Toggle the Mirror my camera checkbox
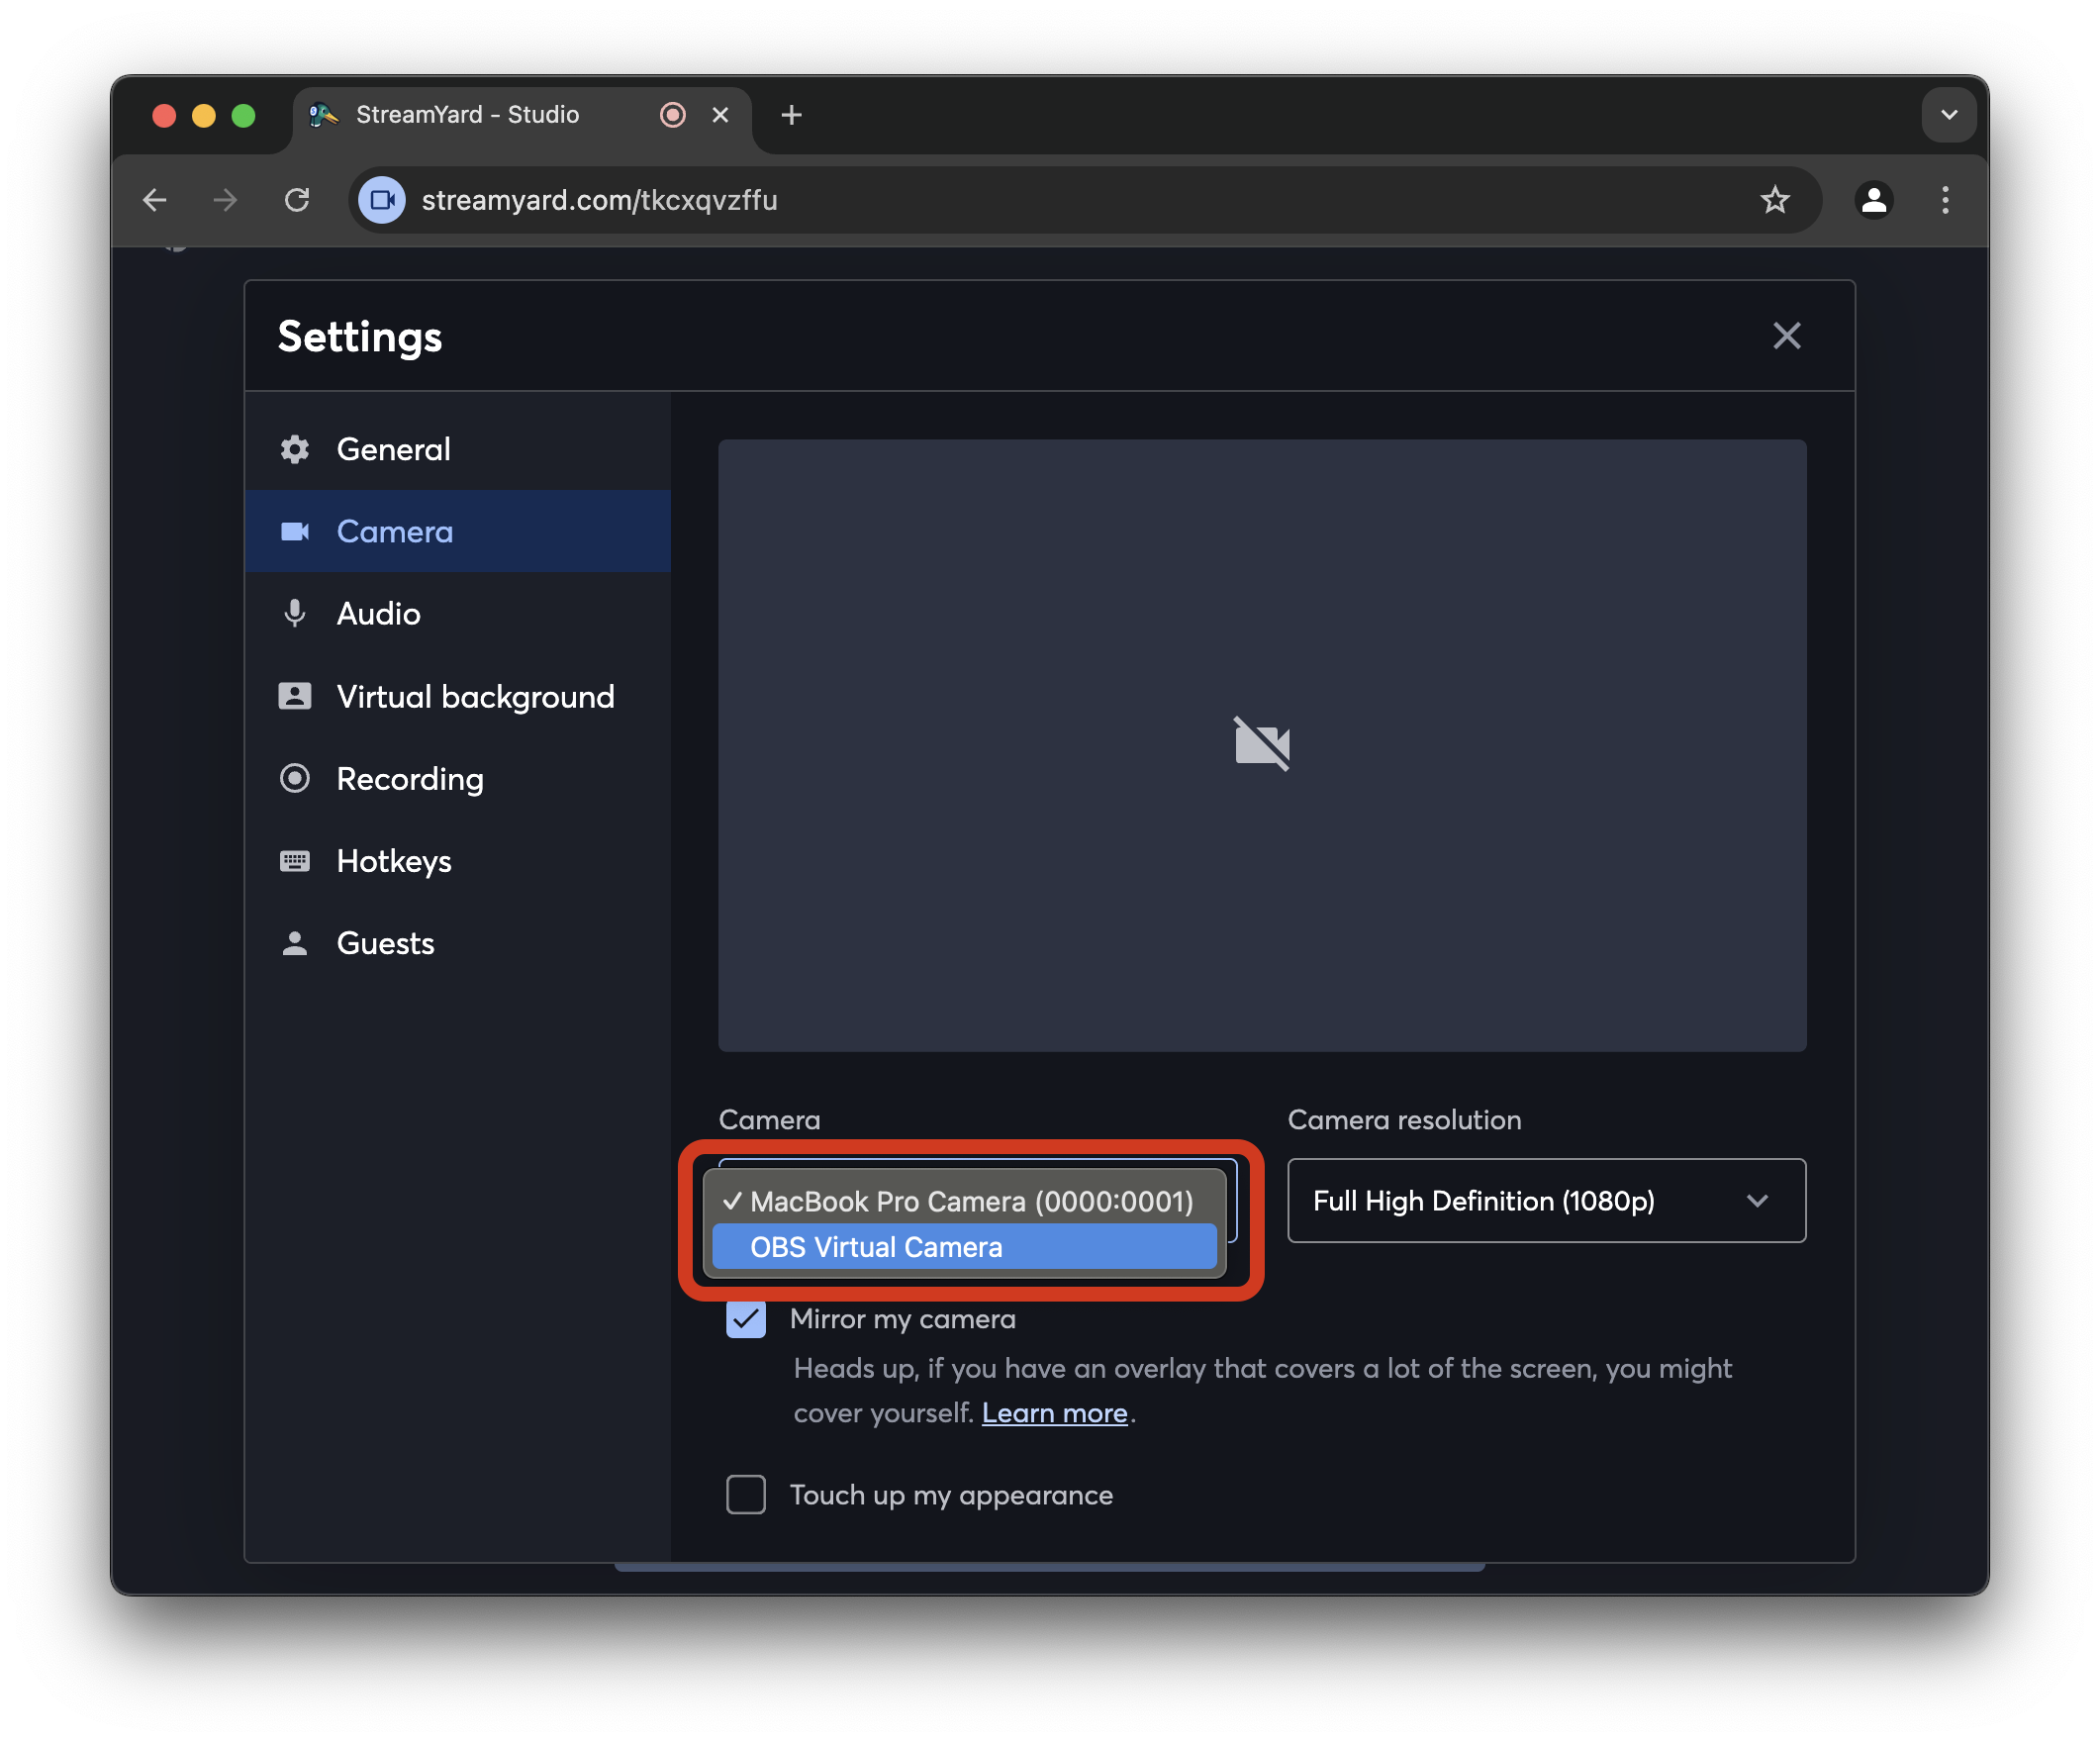The width and height of the screenshot is (2100, 1742). (x=746, y=1319)
